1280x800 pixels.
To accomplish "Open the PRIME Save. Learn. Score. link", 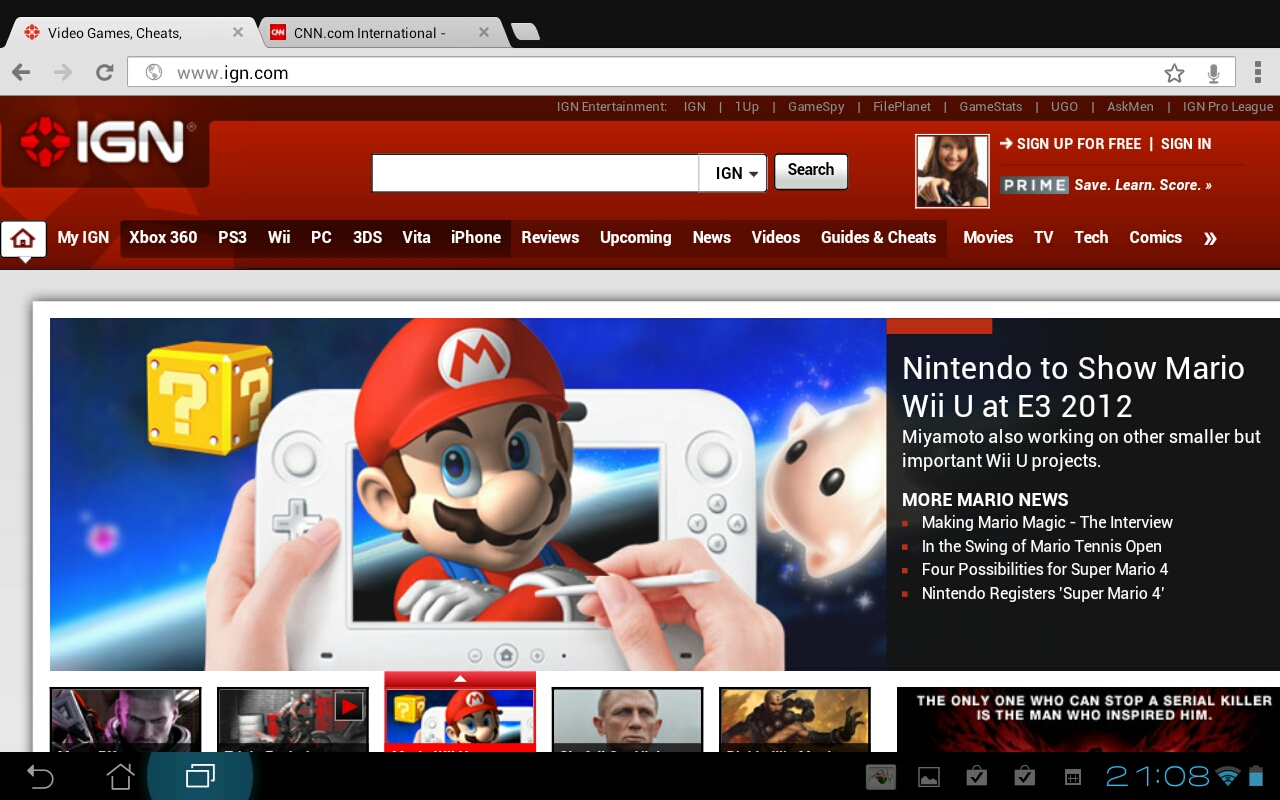I will click(1106, 185).
